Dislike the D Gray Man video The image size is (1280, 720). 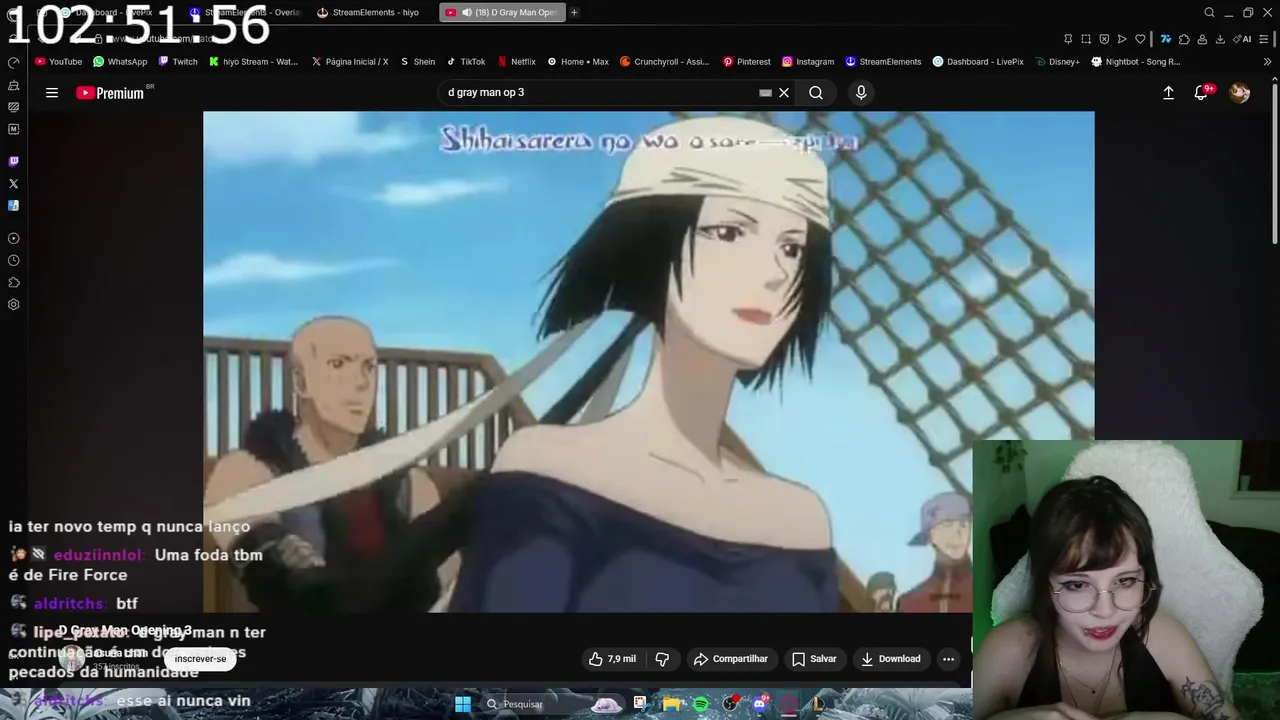coord(662,659)
